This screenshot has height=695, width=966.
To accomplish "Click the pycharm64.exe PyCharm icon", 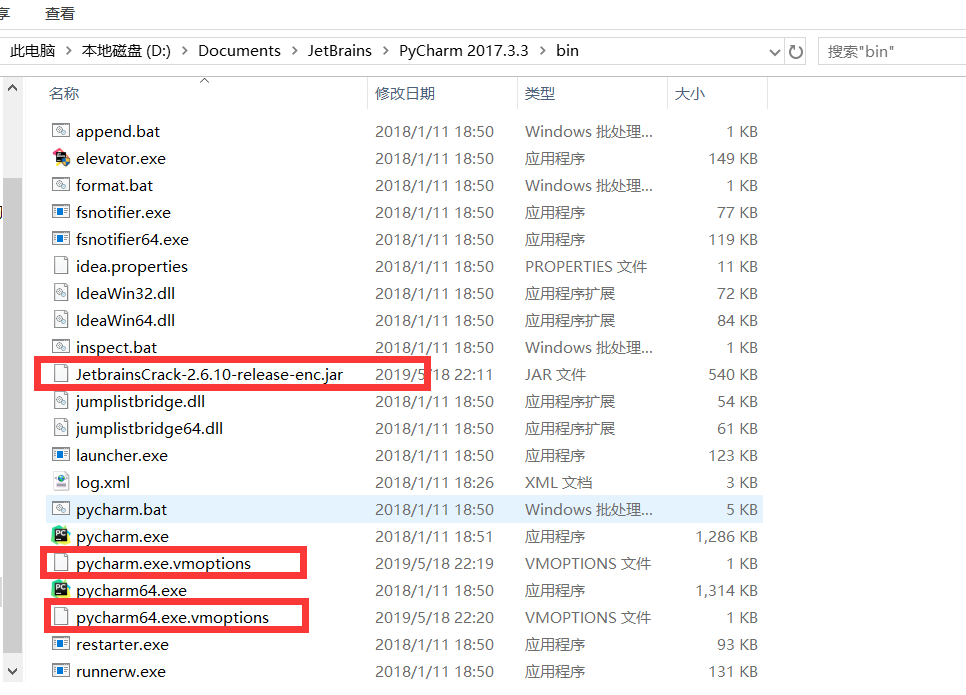I will 60,590.
